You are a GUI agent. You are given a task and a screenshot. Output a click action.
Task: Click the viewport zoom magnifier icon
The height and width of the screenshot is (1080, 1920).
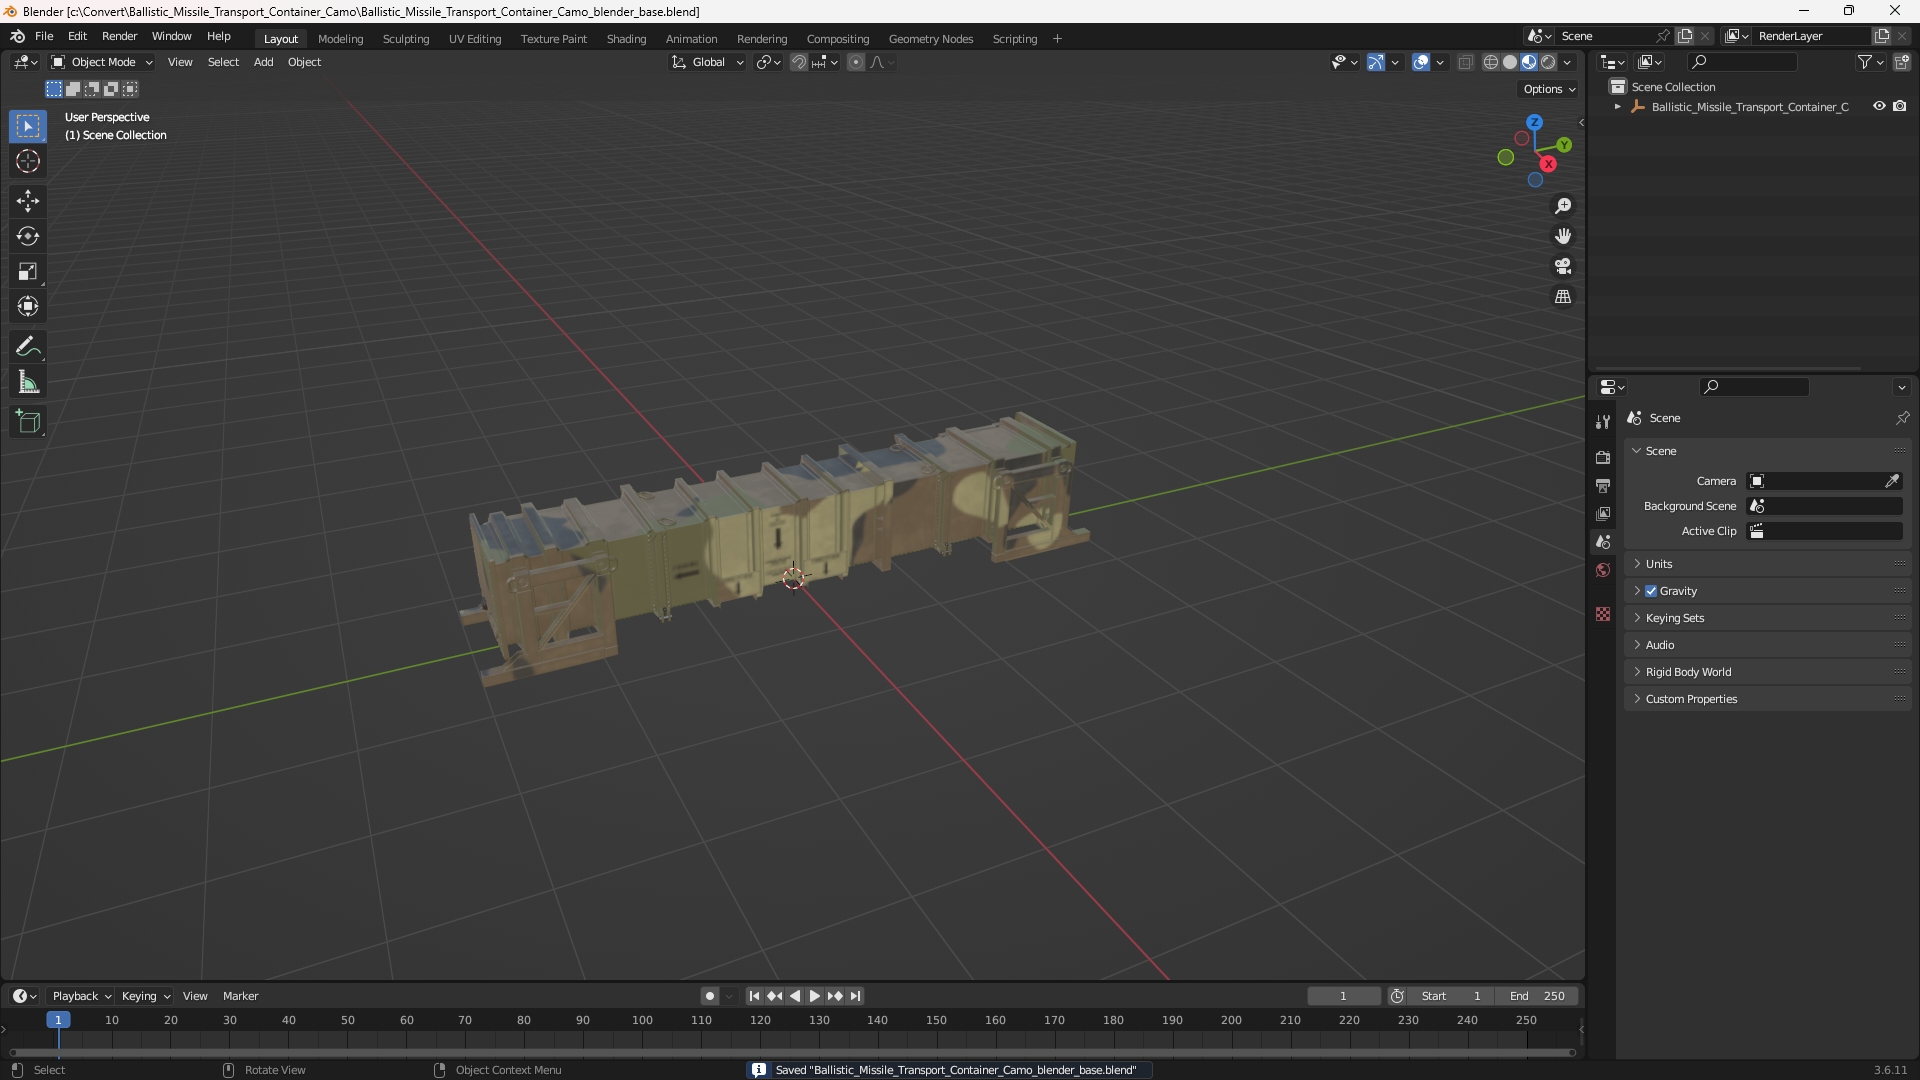point(1563,206)
